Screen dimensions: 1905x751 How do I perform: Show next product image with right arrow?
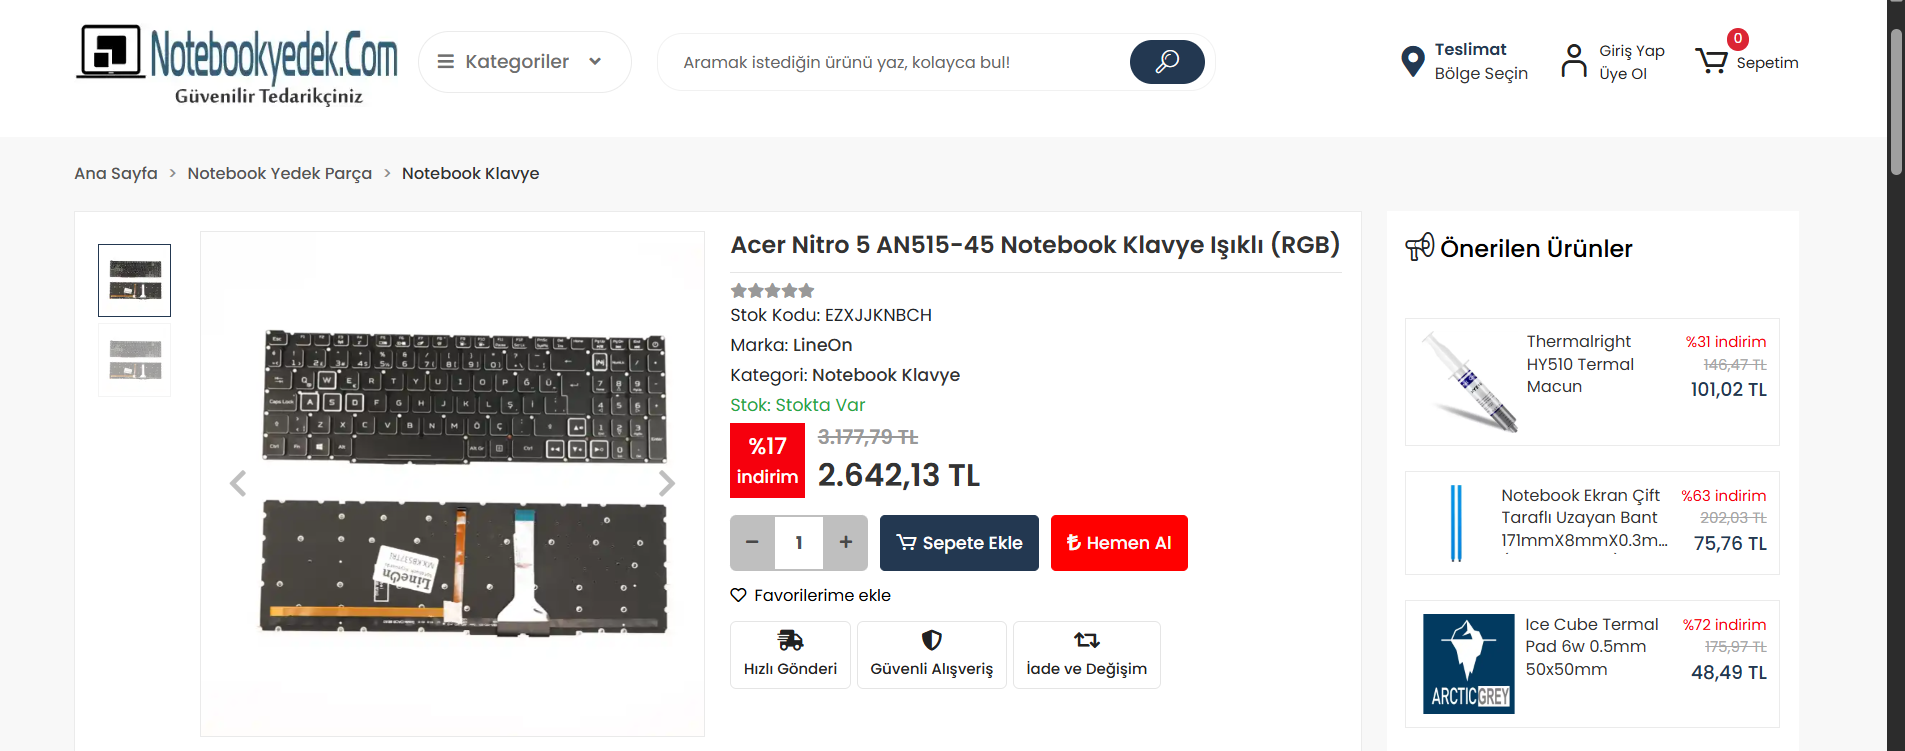point(667,484)
